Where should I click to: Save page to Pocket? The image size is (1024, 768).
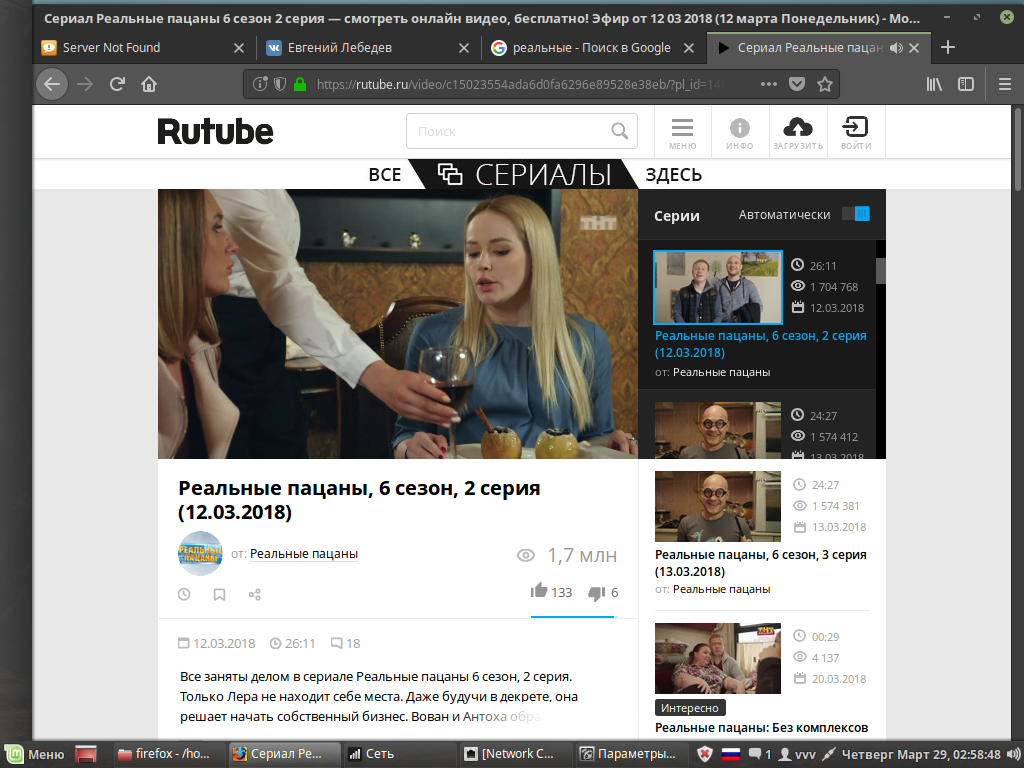coord(797,84)
